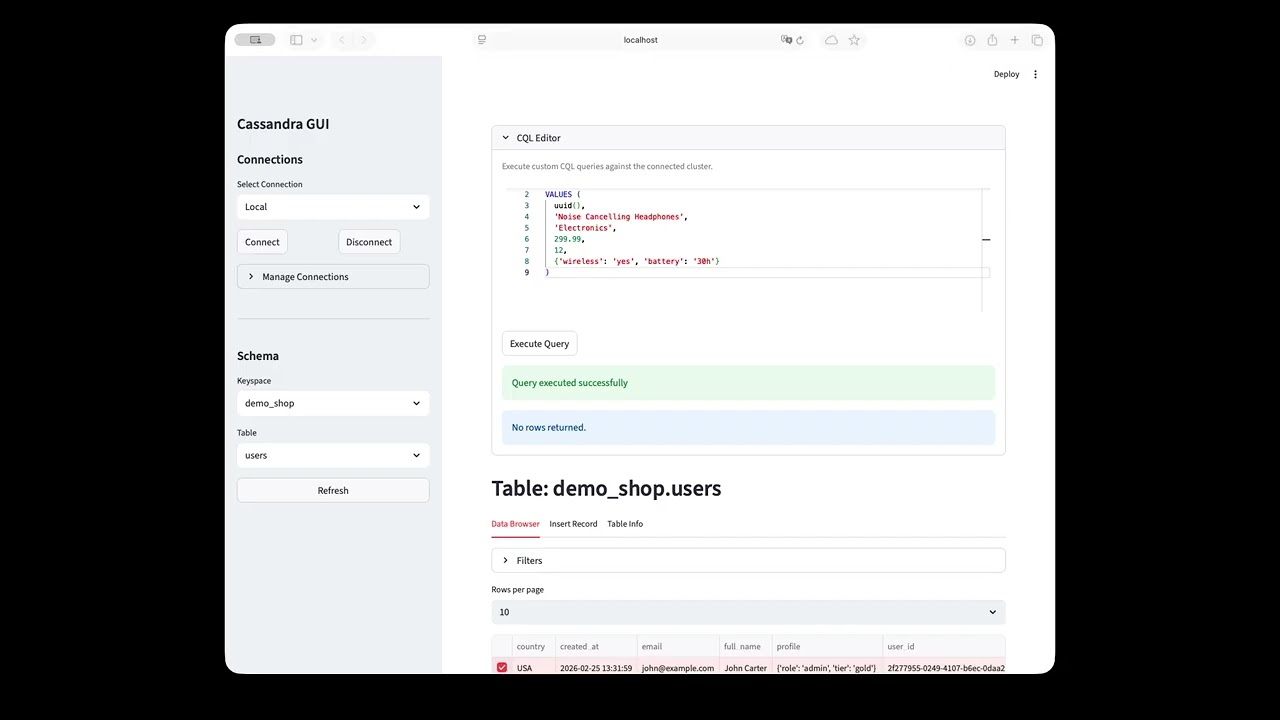Switch to the Insert Record tab
The image size is (1280, 720).
[x=573, y=524]
